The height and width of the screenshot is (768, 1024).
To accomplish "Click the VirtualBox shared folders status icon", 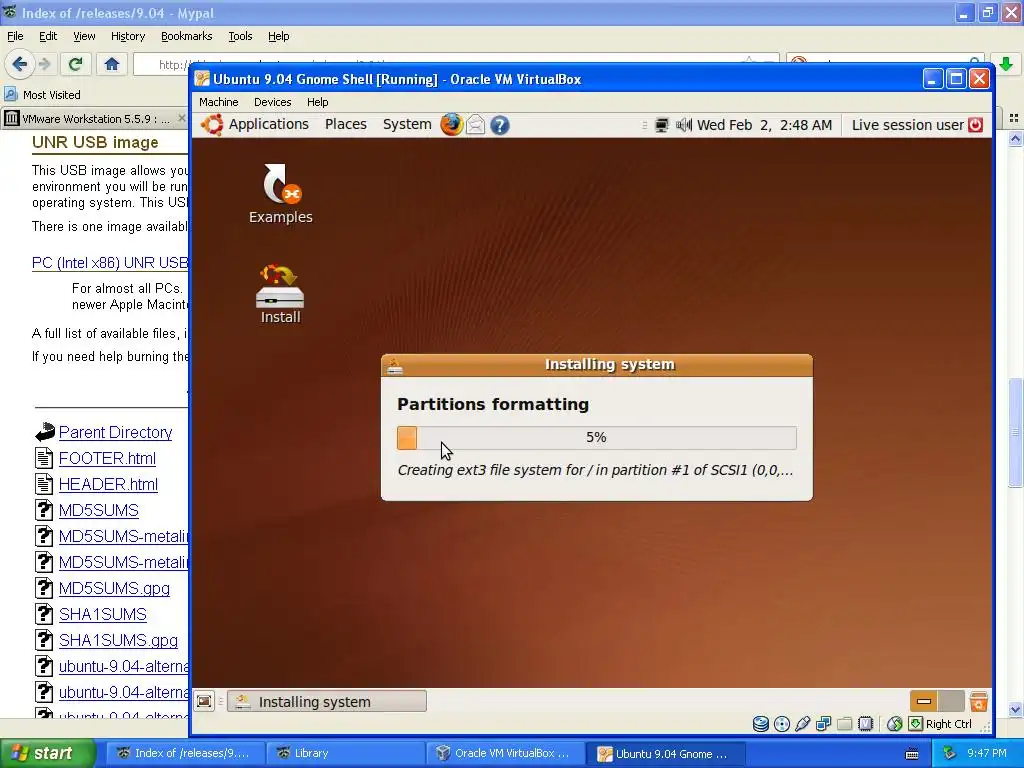I will 844,724.
